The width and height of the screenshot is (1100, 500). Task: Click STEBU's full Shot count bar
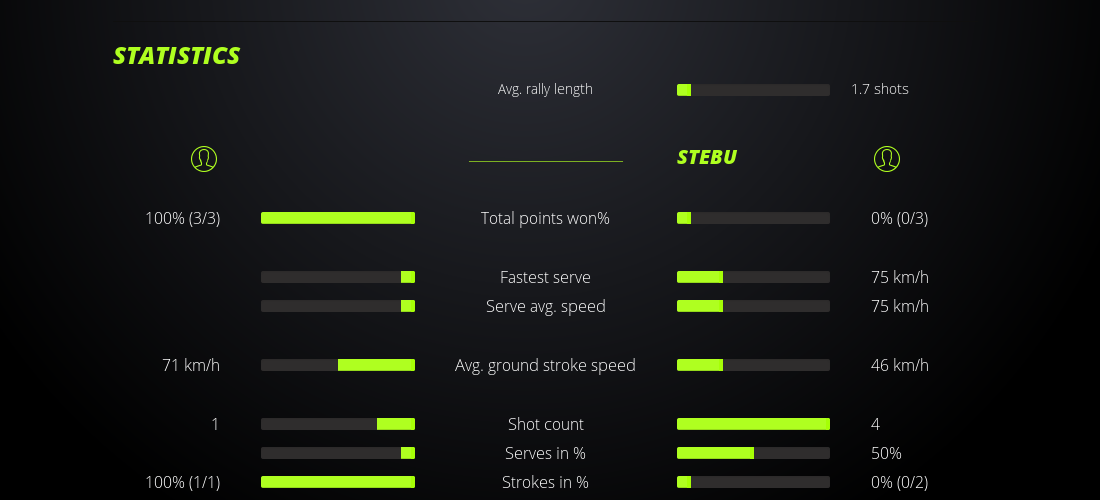[753, 424]
